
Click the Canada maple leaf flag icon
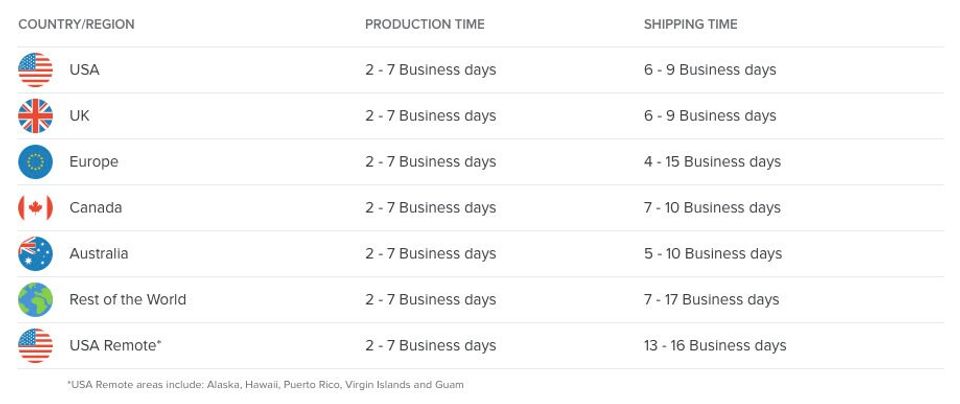[x=35, y=208]
